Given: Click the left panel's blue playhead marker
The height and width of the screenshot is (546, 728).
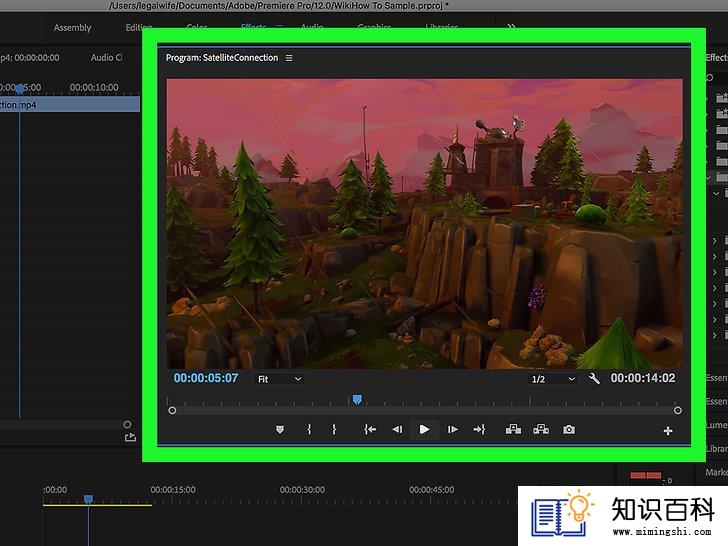Looking at the screenshot, I should [x=20, y=88].
